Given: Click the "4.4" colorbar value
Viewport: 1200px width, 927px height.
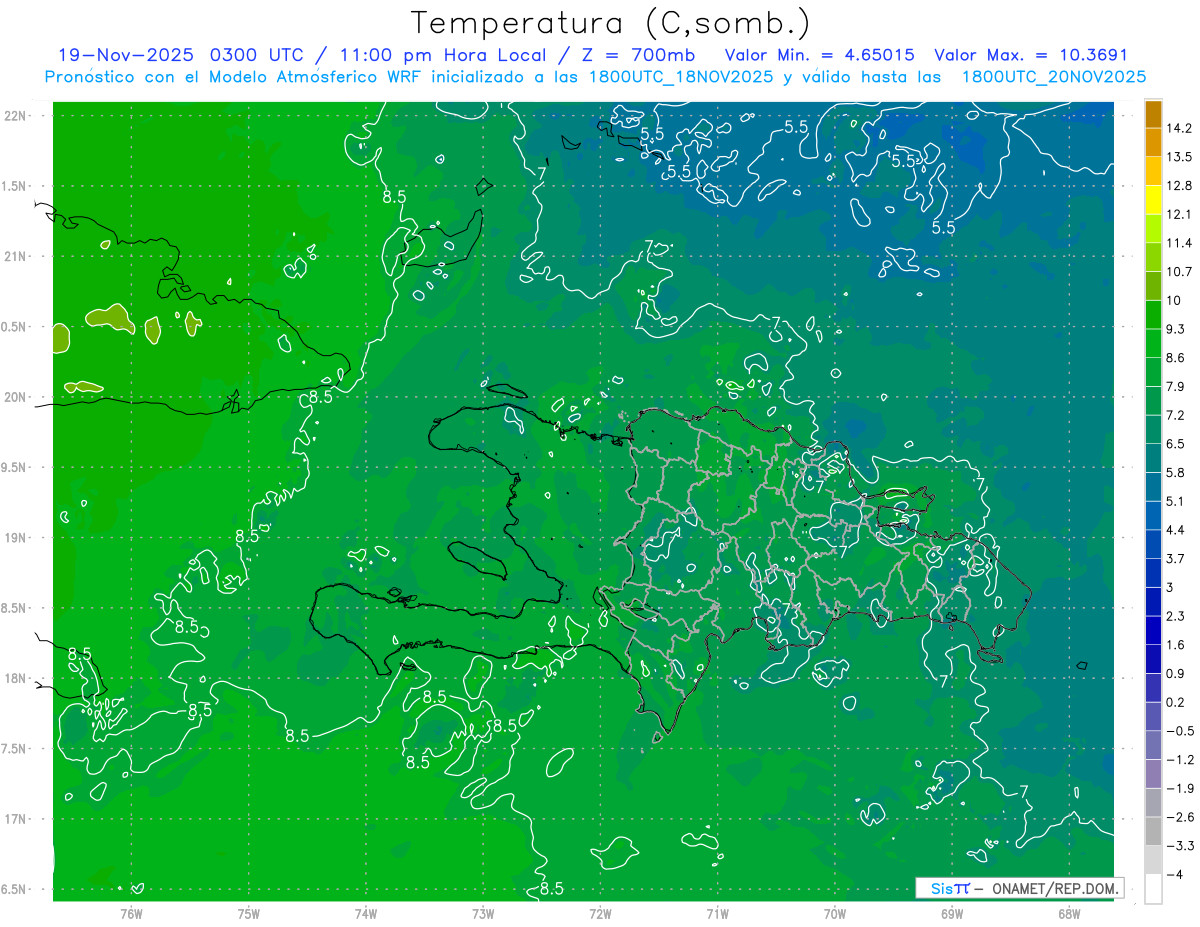Looking at the screenshot, I should click(1176, 530).
